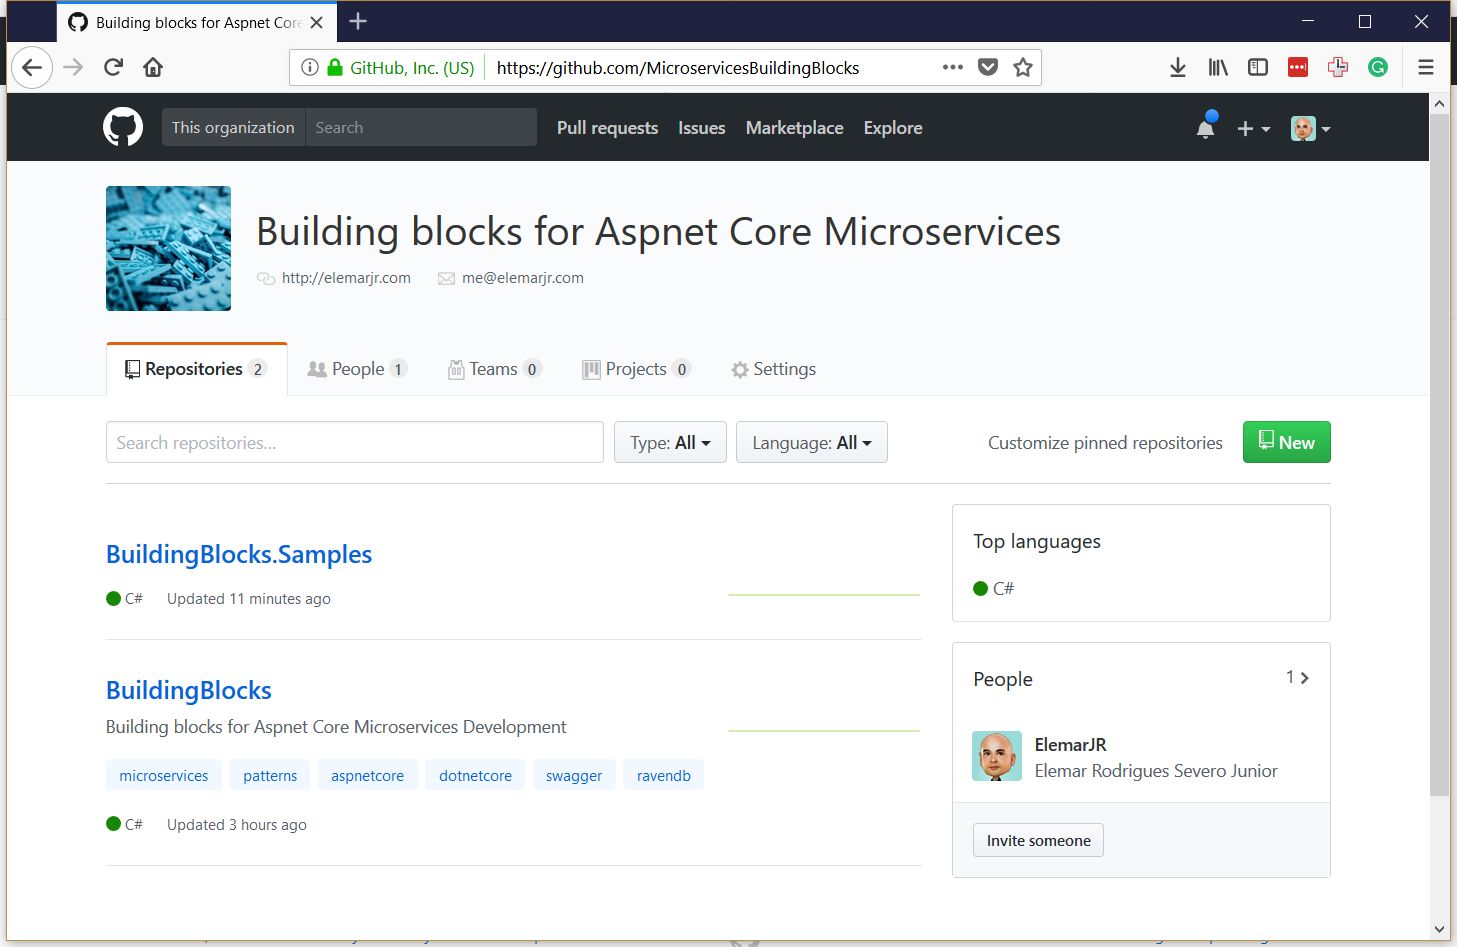Viewport: 1457px width, 947px height.
Task: Click the Search repositories input field
Action: [x=354, y=443]
